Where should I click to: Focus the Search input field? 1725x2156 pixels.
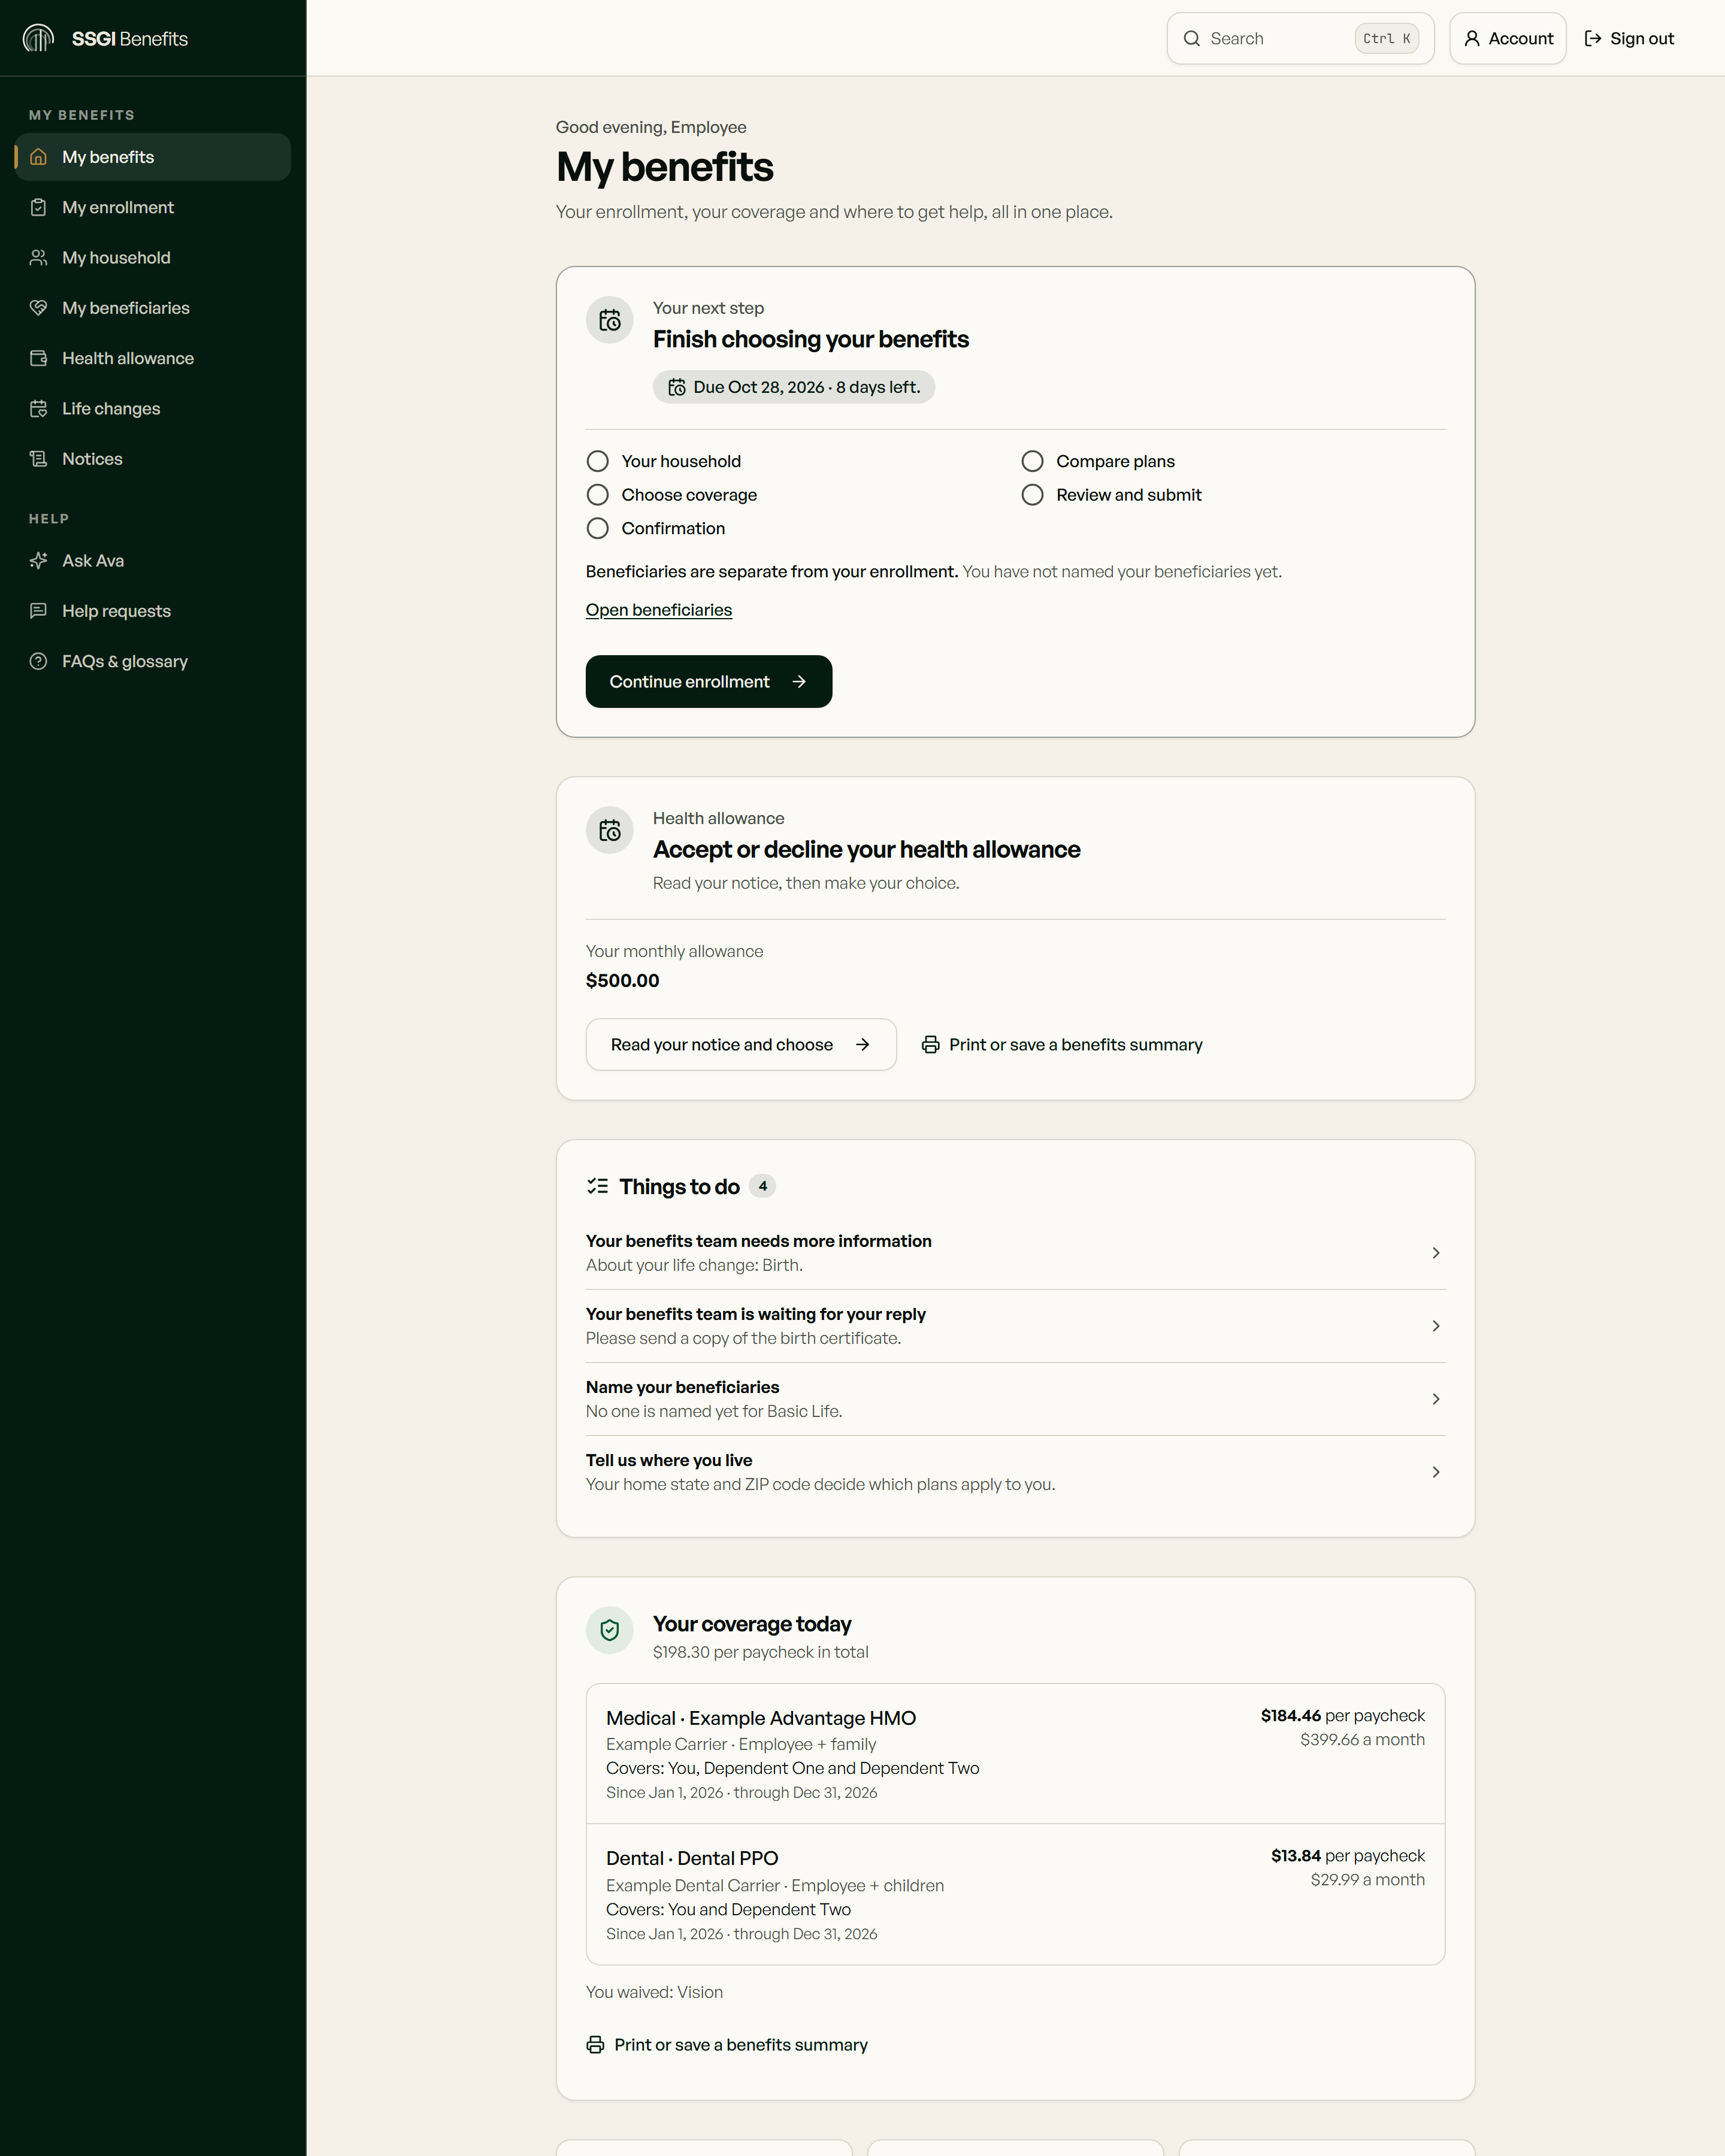point(1300,38)
